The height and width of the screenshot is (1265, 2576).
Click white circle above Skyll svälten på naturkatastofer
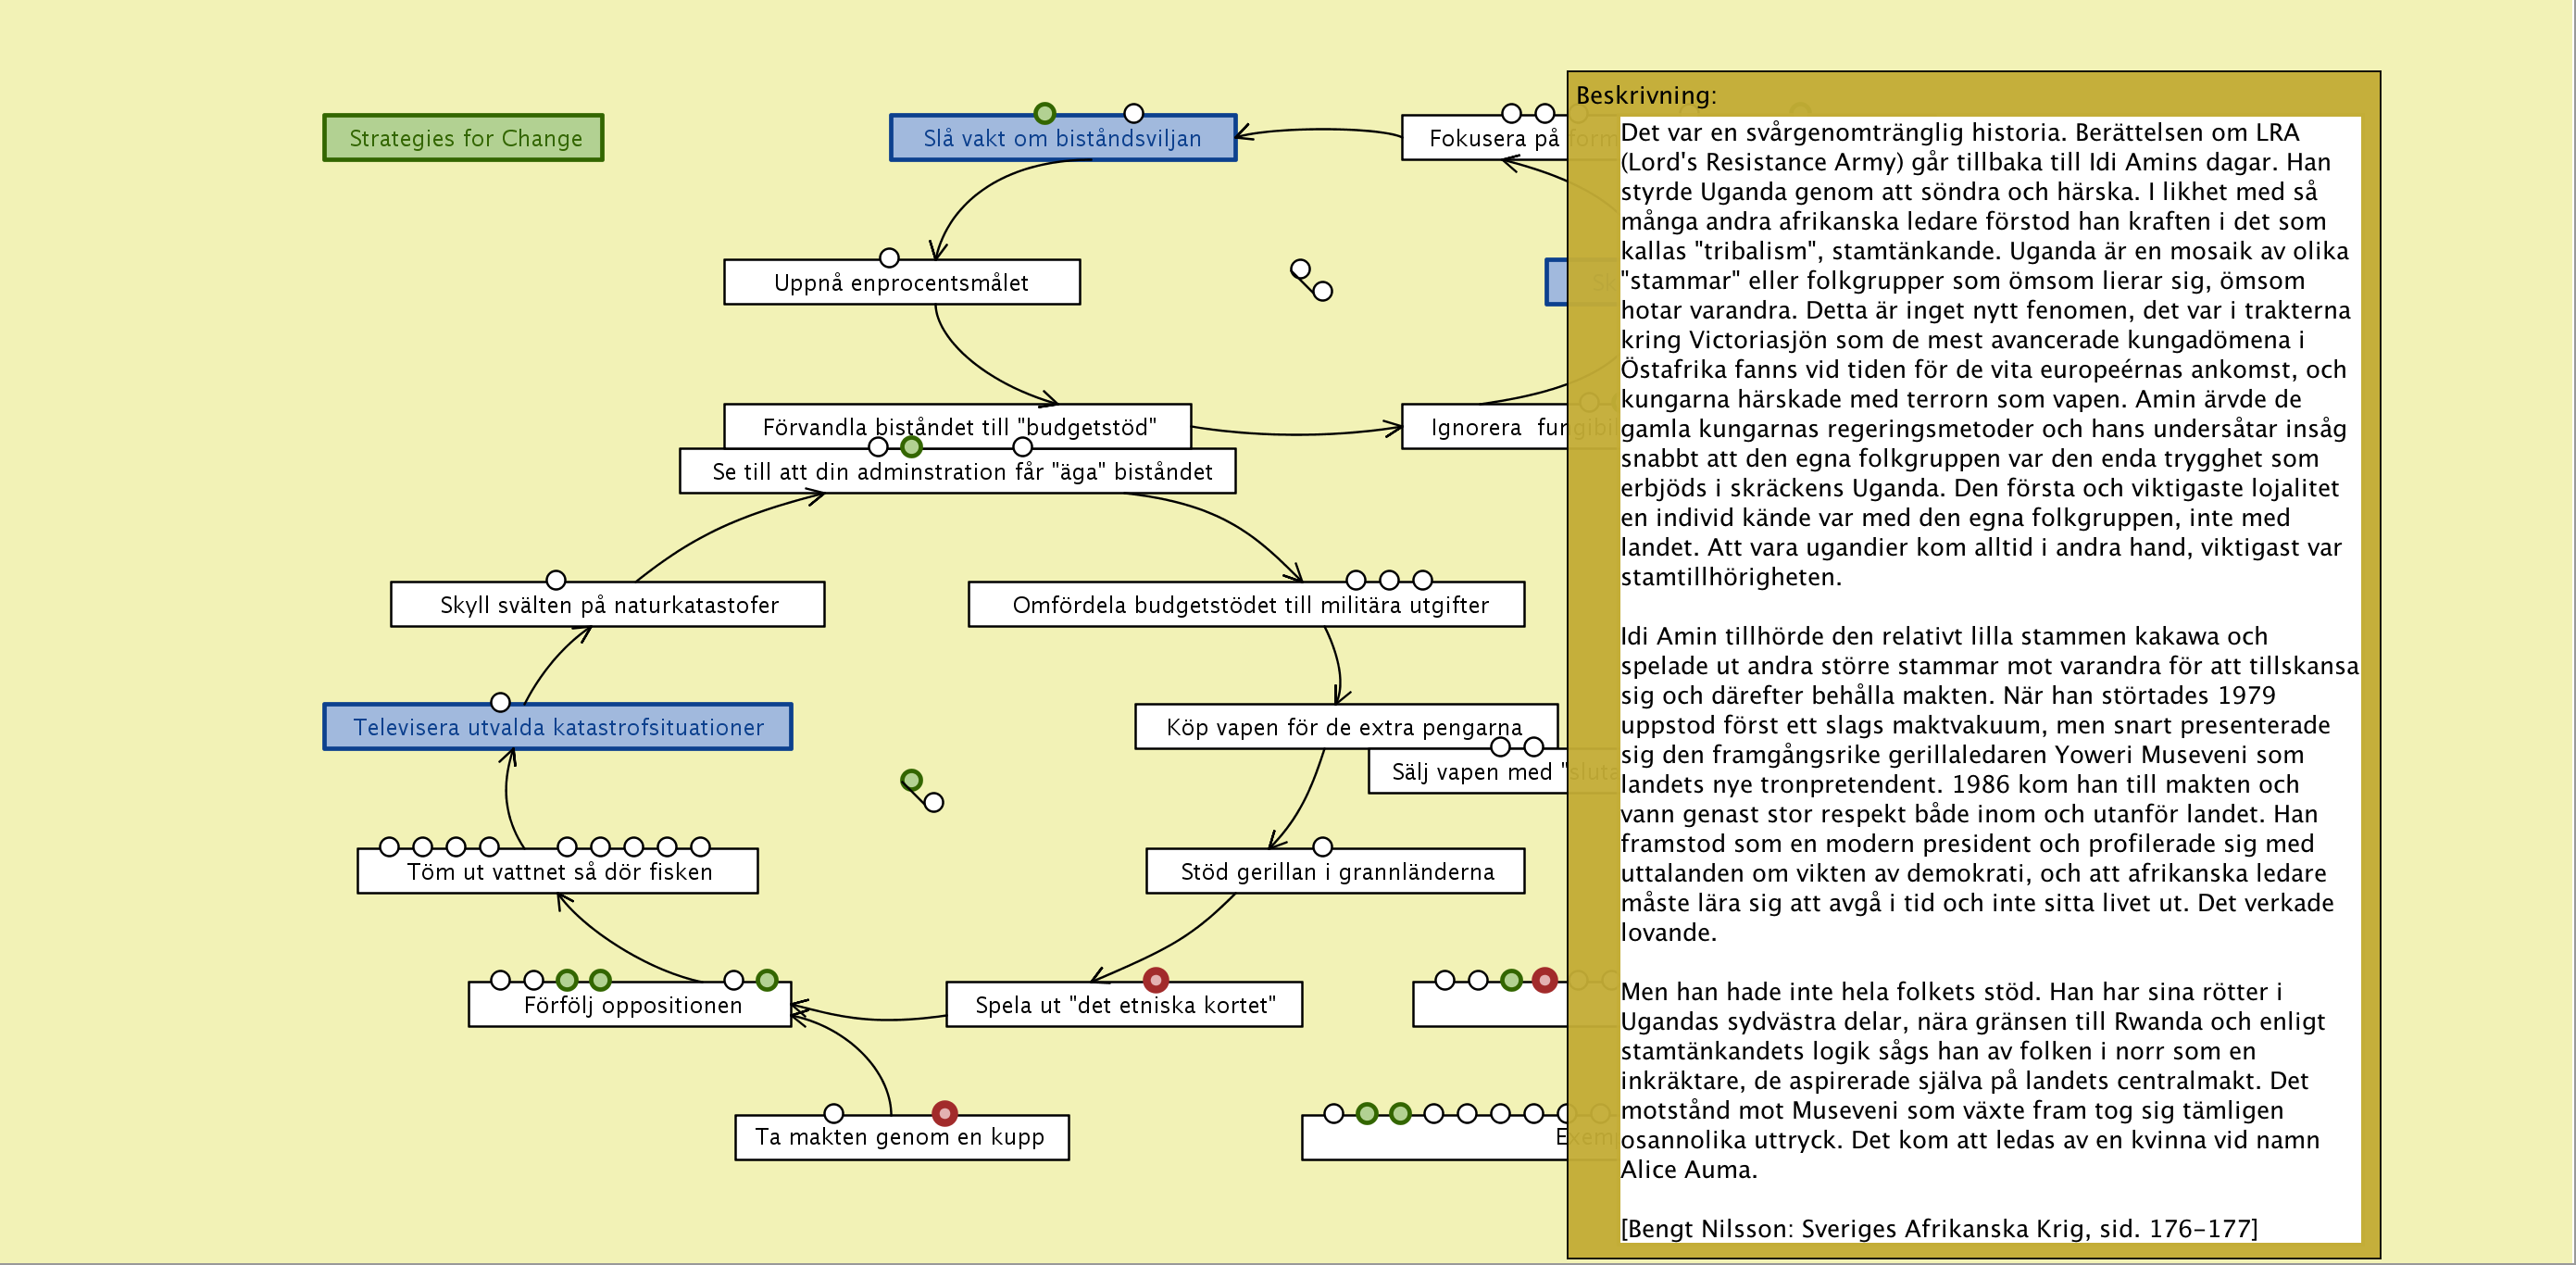click(556, 580)
